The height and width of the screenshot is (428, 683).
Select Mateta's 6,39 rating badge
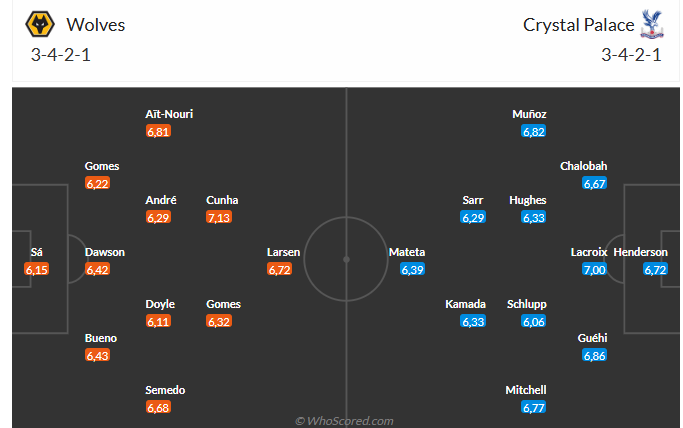point(412,270)
